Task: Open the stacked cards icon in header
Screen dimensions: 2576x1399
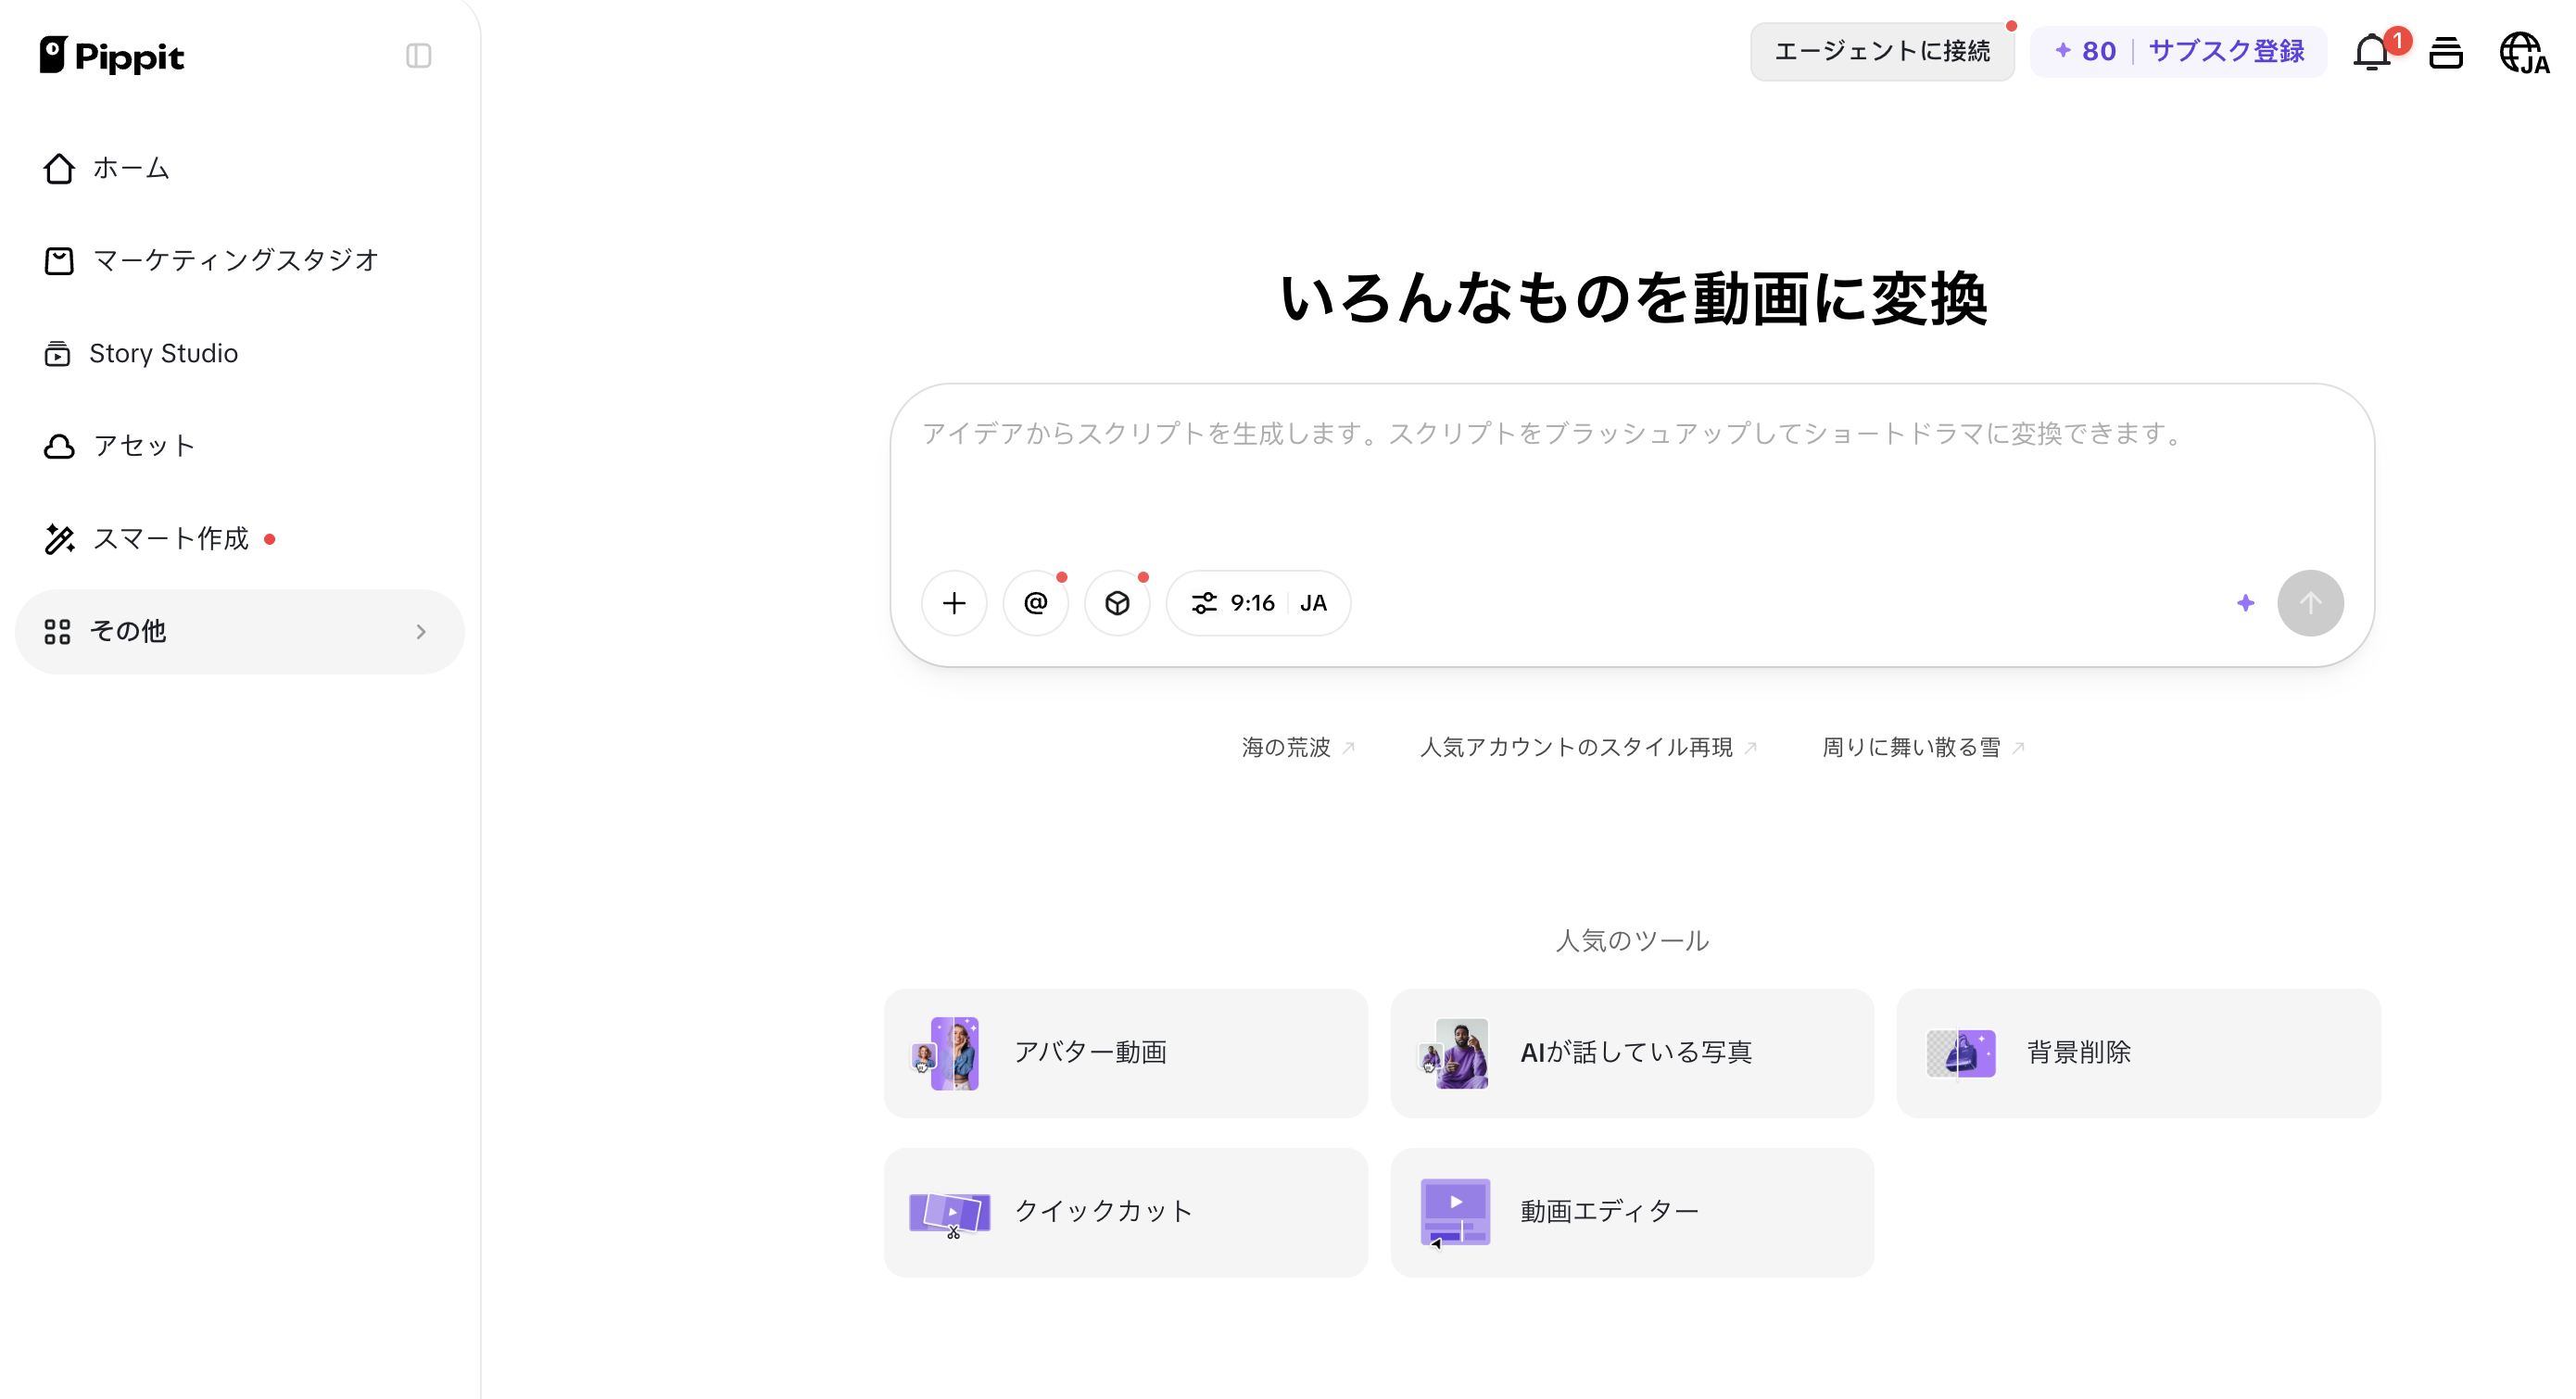Action: pyautogui.click(x=2446, y=52)
